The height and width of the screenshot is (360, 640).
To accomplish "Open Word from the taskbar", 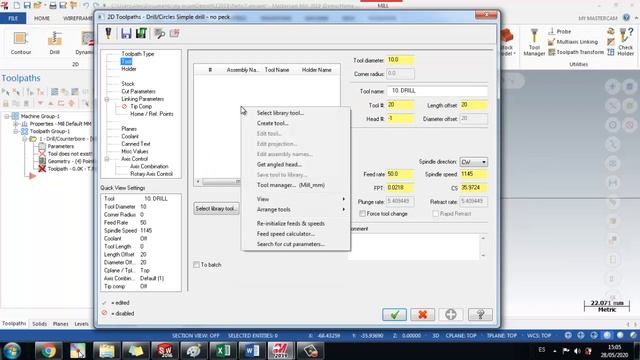I will click(x=251, y=351).
